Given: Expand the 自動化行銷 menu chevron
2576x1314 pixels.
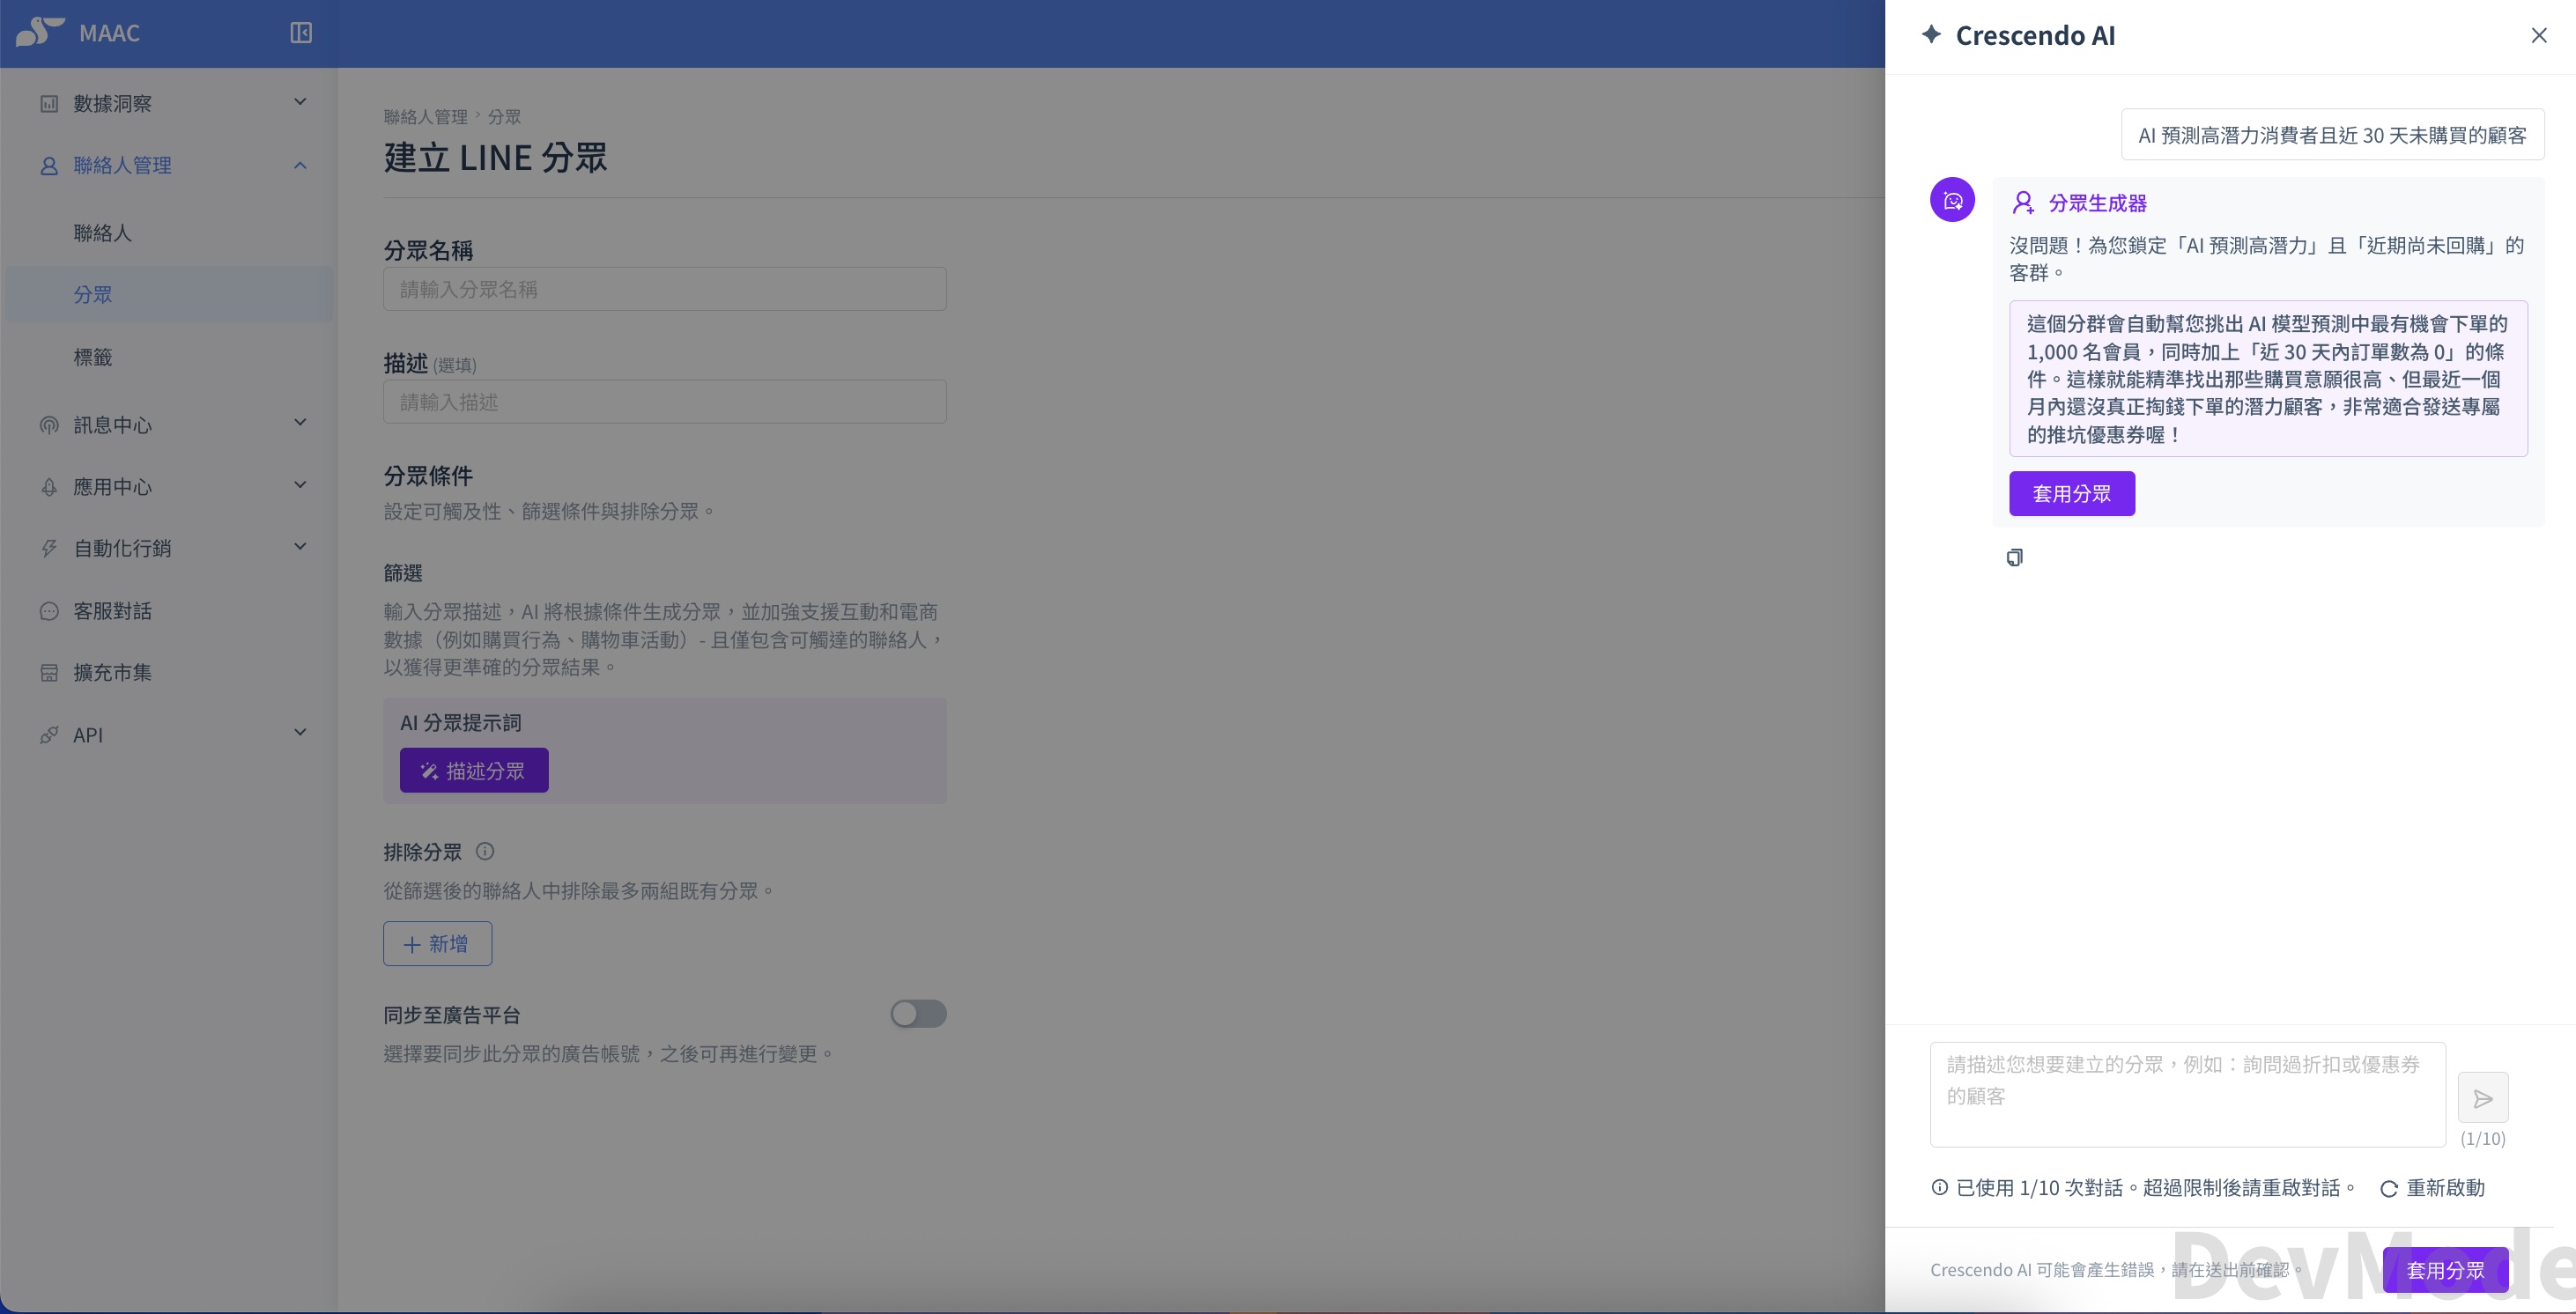Looking at the screenshot, I should pos(300,547).
